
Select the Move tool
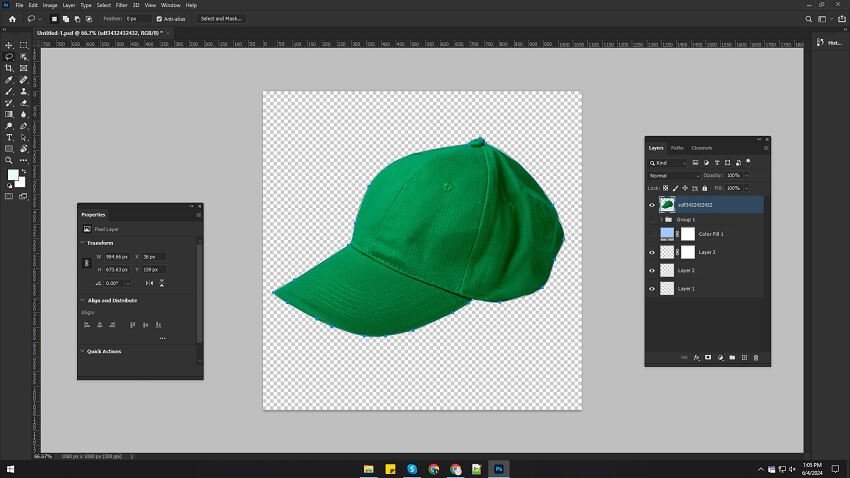(x=9, y=46)
